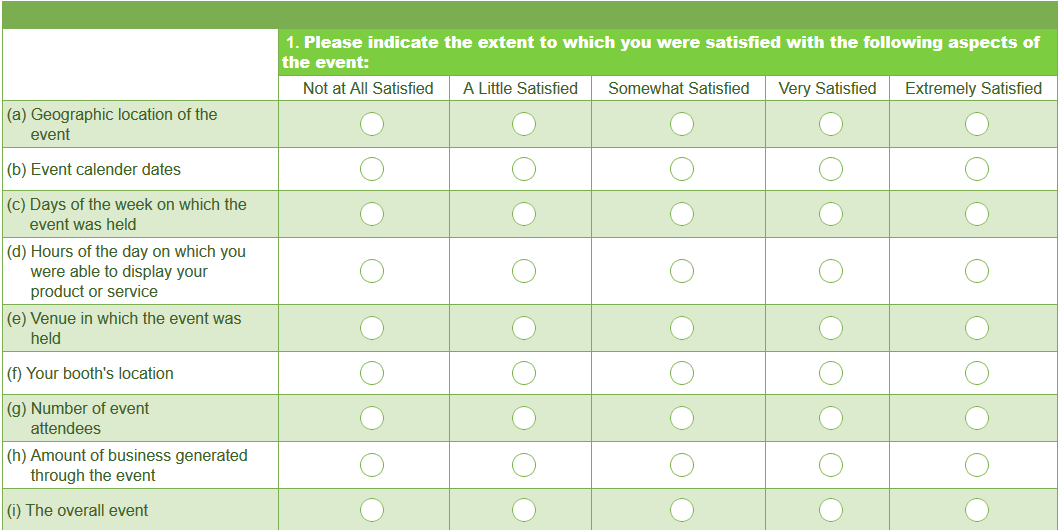Mark amount of business generated Somewhat Satisfied
This screenshot has width=1060, height=530.
682,465
